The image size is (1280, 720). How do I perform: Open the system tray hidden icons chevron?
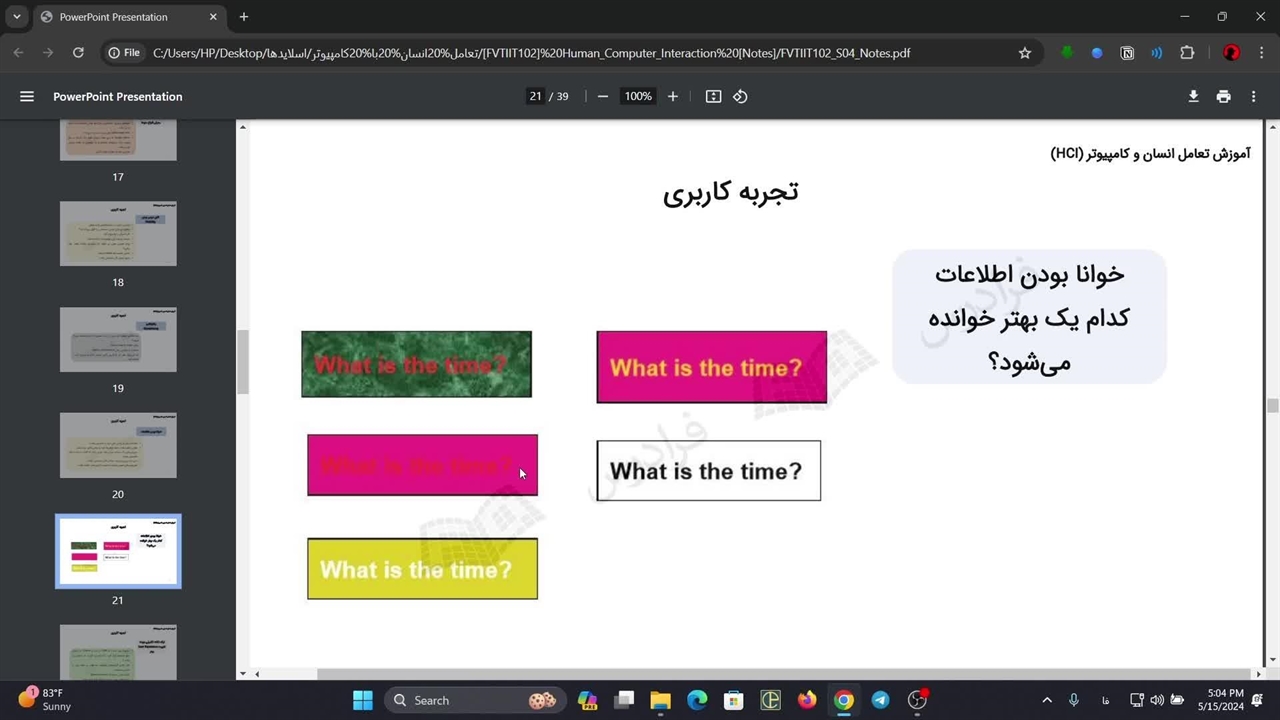[1047, 700]
